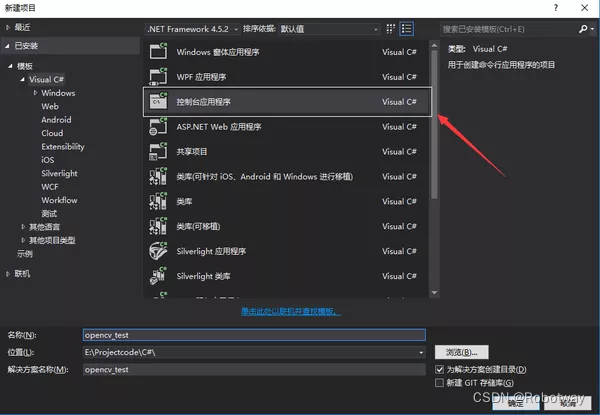Expand the Windows tree node
Viewport: 600px width, 415px height.
coord(35,93)
